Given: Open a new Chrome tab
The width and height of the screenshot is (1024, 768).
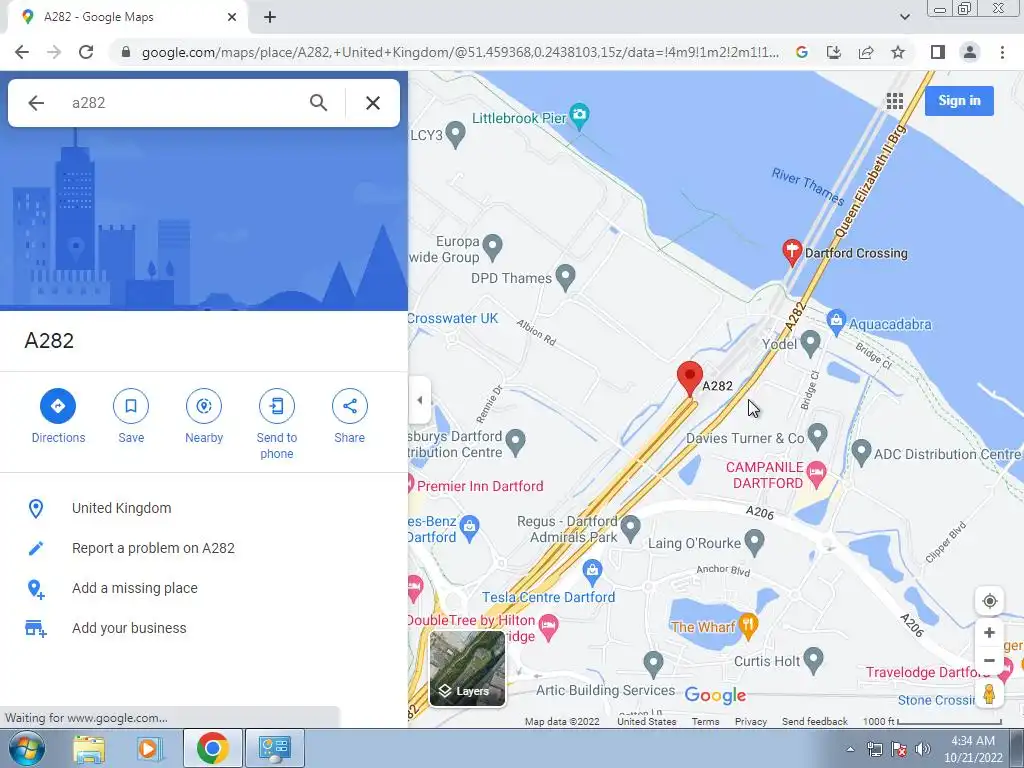Looking at the screenshot, I should pyautogui.click(x=270, y=17).
